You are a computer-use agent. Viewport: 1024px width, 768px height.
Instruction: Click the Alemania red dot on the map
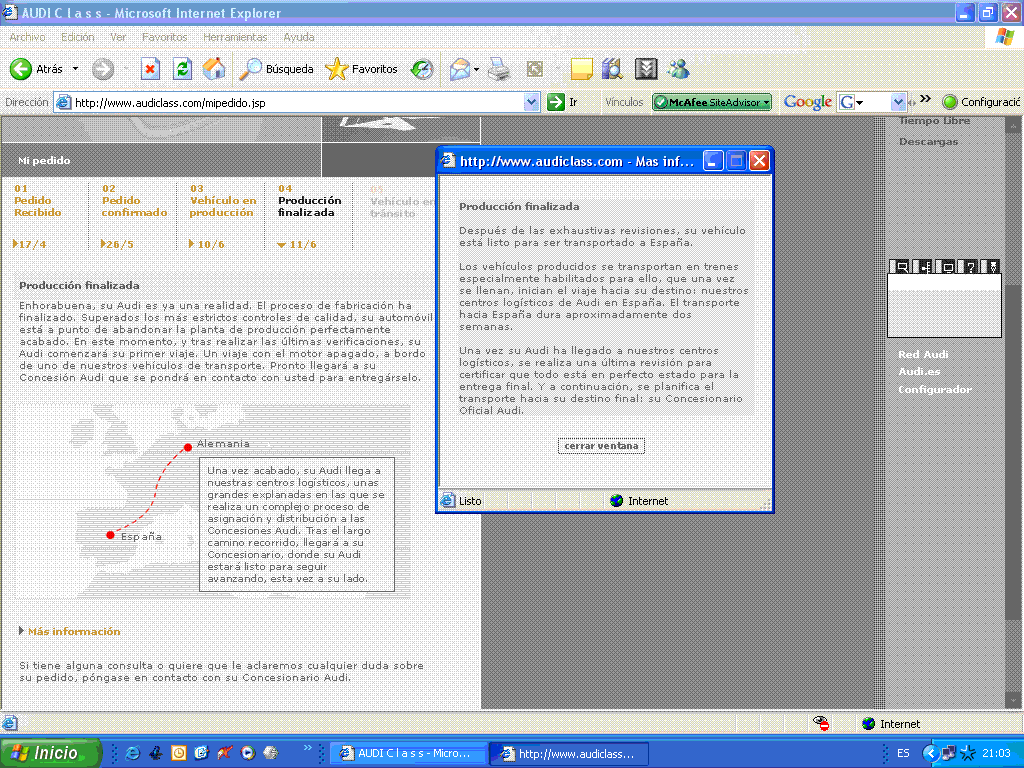[x=188, y=447]
